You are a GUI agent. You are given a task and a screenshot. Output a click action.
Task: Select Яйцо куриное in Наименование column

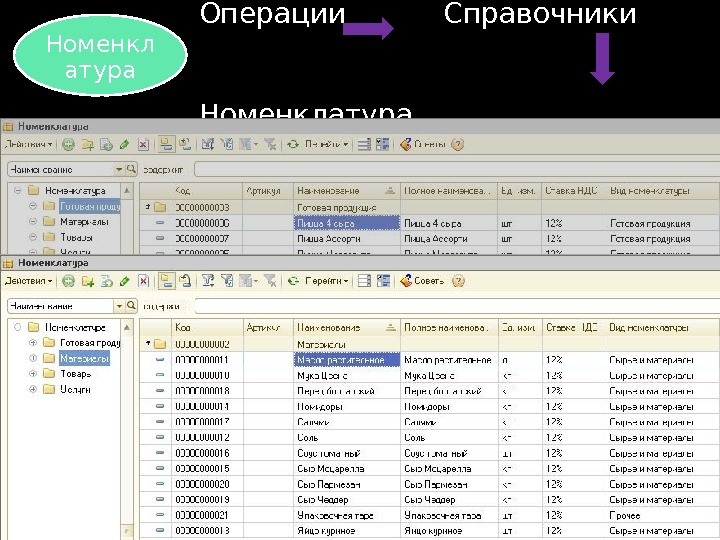(x=326, y=531)
